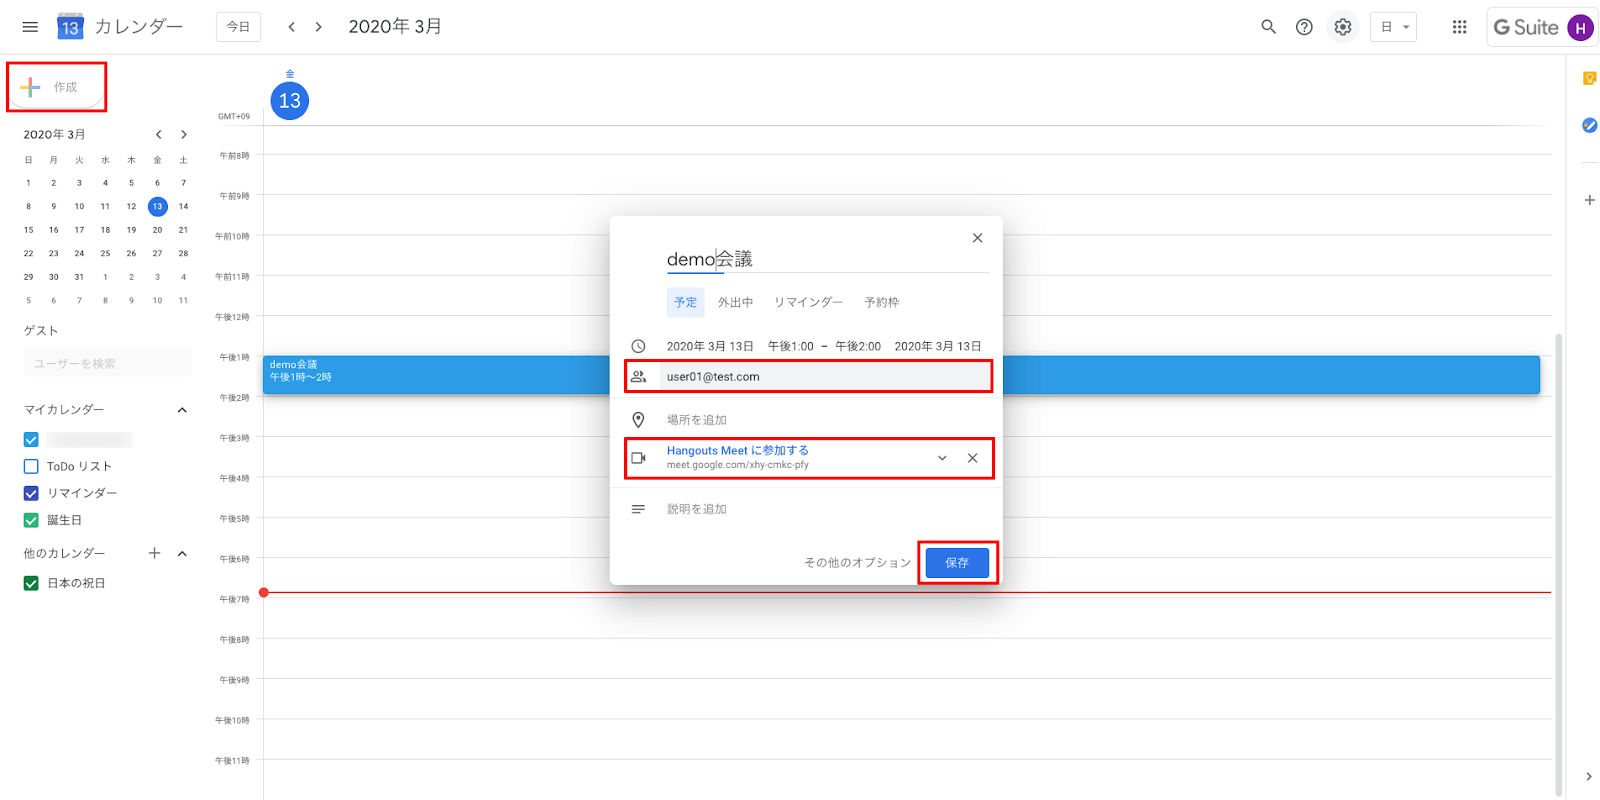Click the guests people icon
Image resolution: width=1600 pixels, height=800 pixels.
click(x=638, y=377)
